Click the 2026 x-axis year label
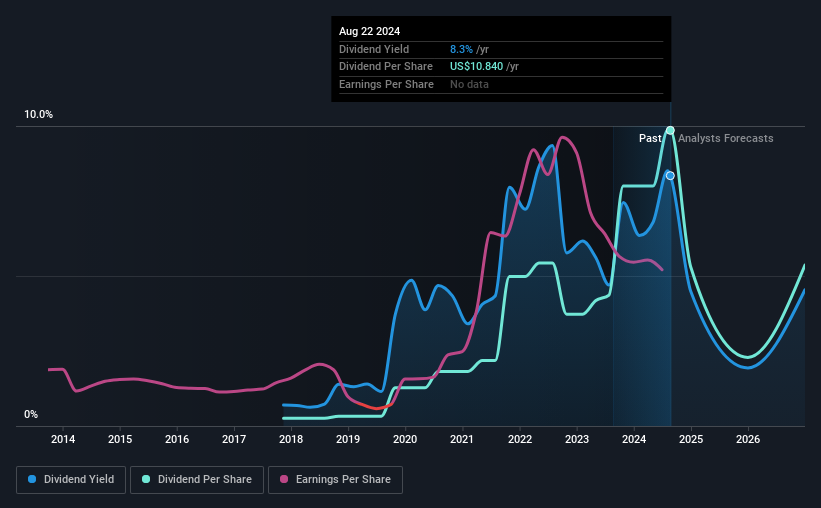Screen dimensions: 821x508 point(748,439)
